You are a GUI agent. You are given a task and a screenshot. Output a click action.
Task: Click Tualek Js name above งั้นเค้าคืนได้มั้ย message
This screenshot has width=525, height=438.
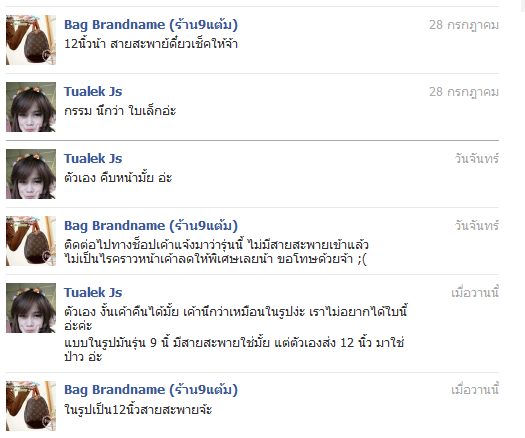click(93, 293)
